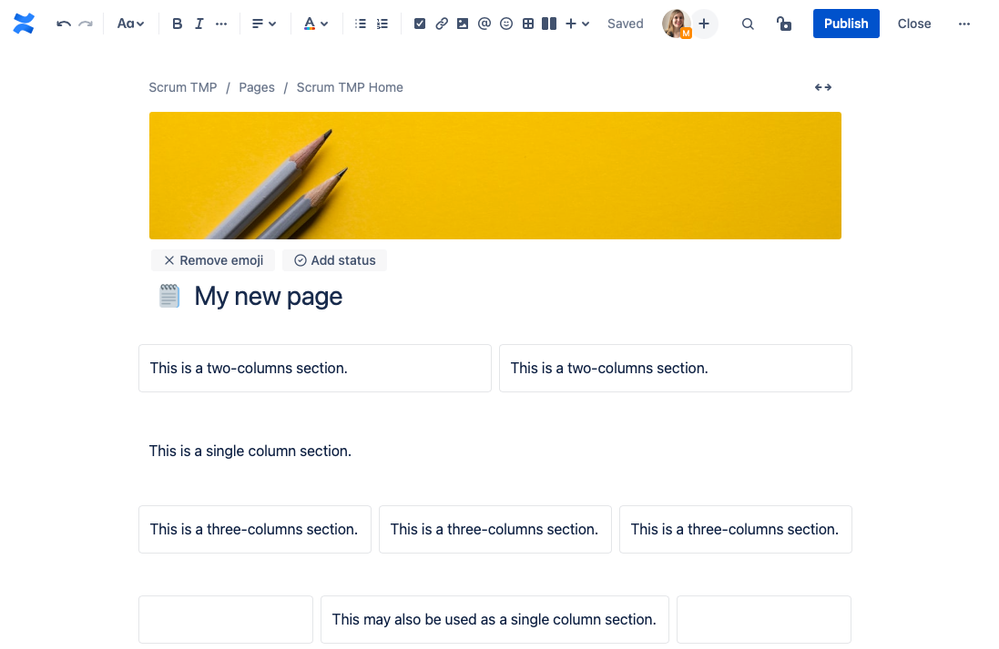Add a layout section with the columns icon
This screenshot has height=649, width=999.
pos(549,23)
